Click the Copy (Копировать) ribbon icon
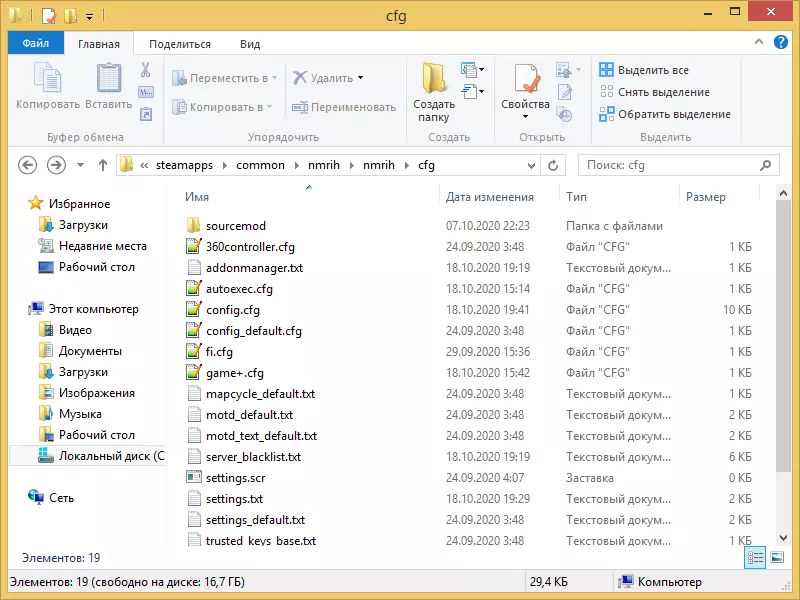Image resolution: width=800 pixels, height=600 pixels. click(x=47, y=78)
